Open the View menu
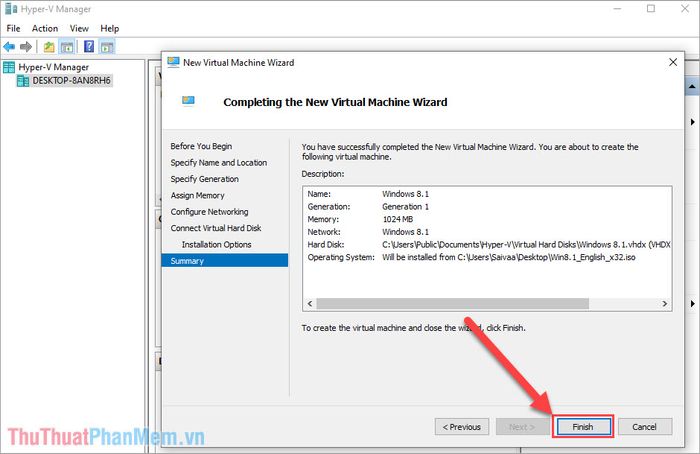 tap(79, 29)
